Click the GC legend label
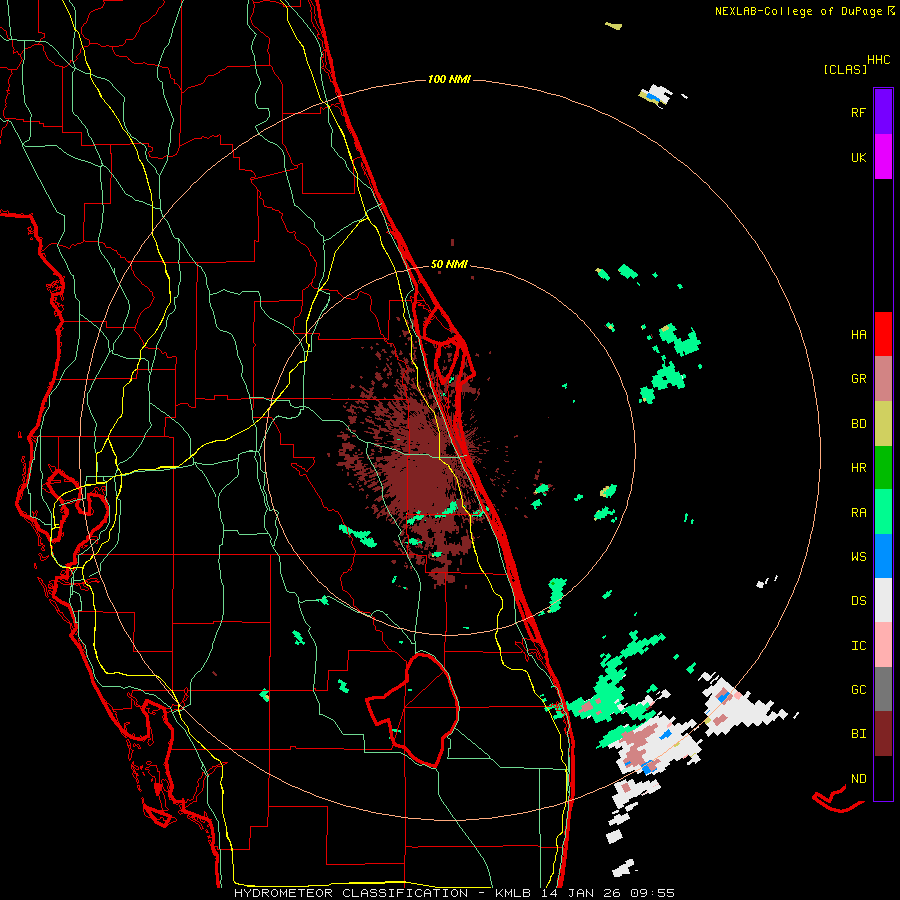This screenshot has width=900, height=900. pyautogui.click(x=858, y=690)
